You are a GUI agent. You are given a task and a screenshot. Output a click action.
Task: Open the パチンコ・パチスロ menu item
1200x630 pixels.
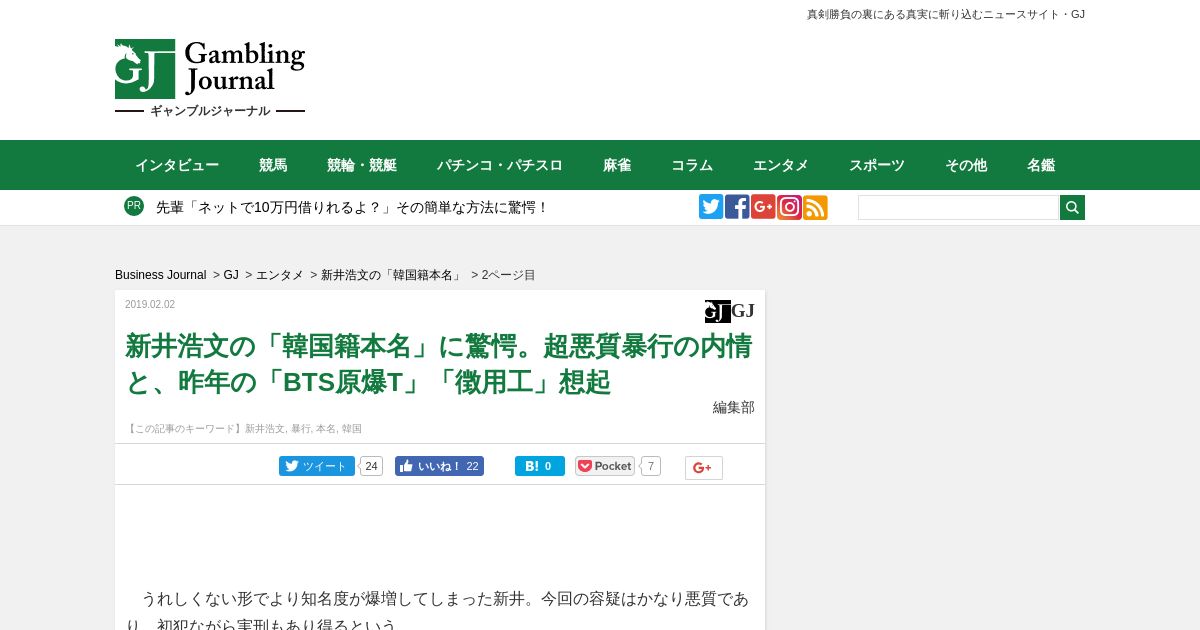pos(500,165)
